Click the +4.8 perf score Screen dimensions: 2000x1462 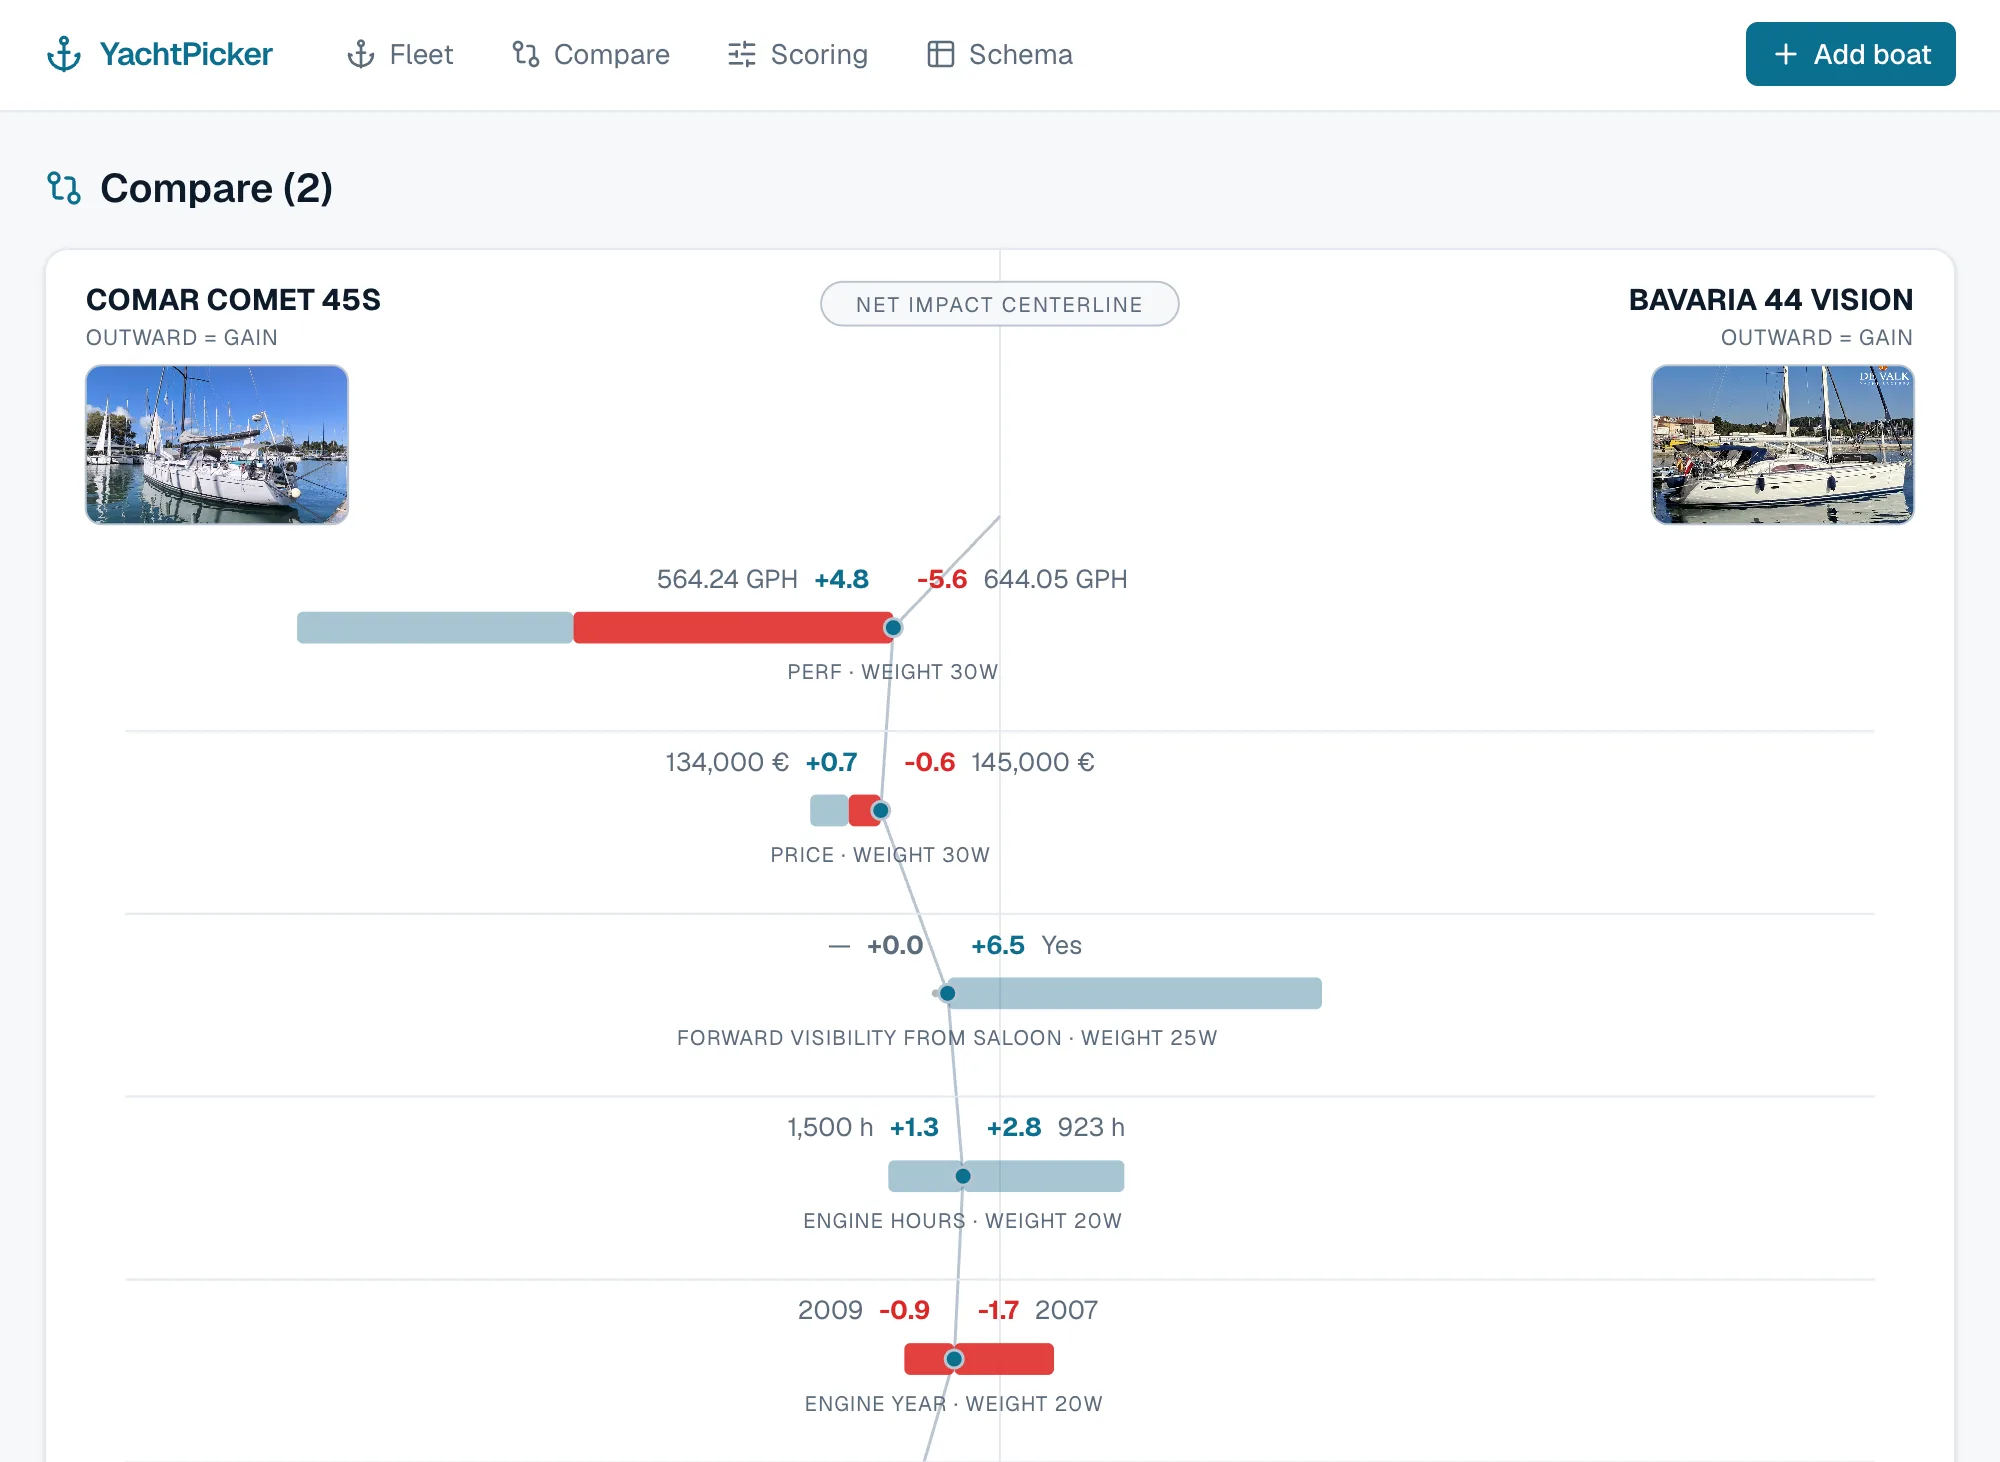[842, 579]
